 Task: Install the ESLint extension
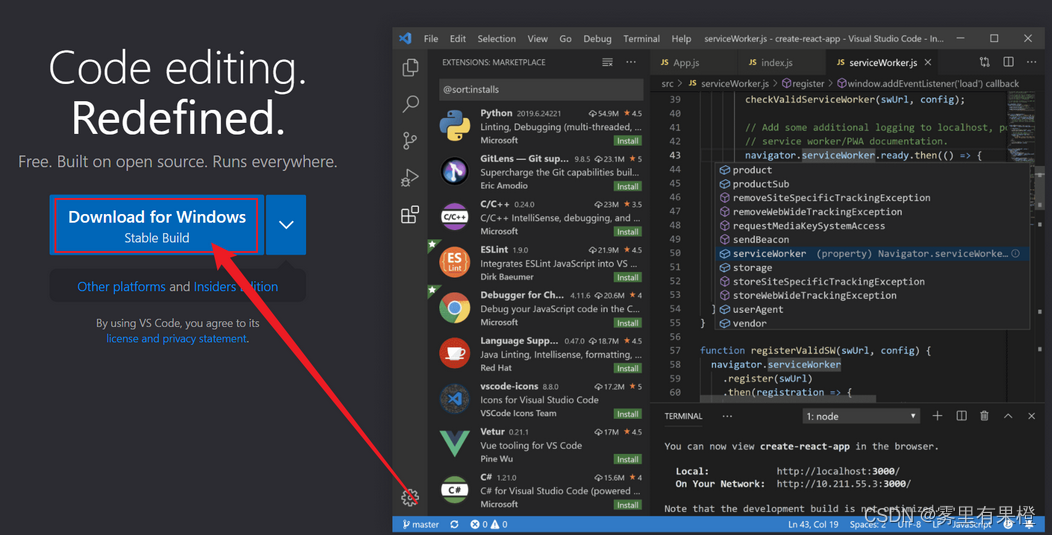(627, 277)
